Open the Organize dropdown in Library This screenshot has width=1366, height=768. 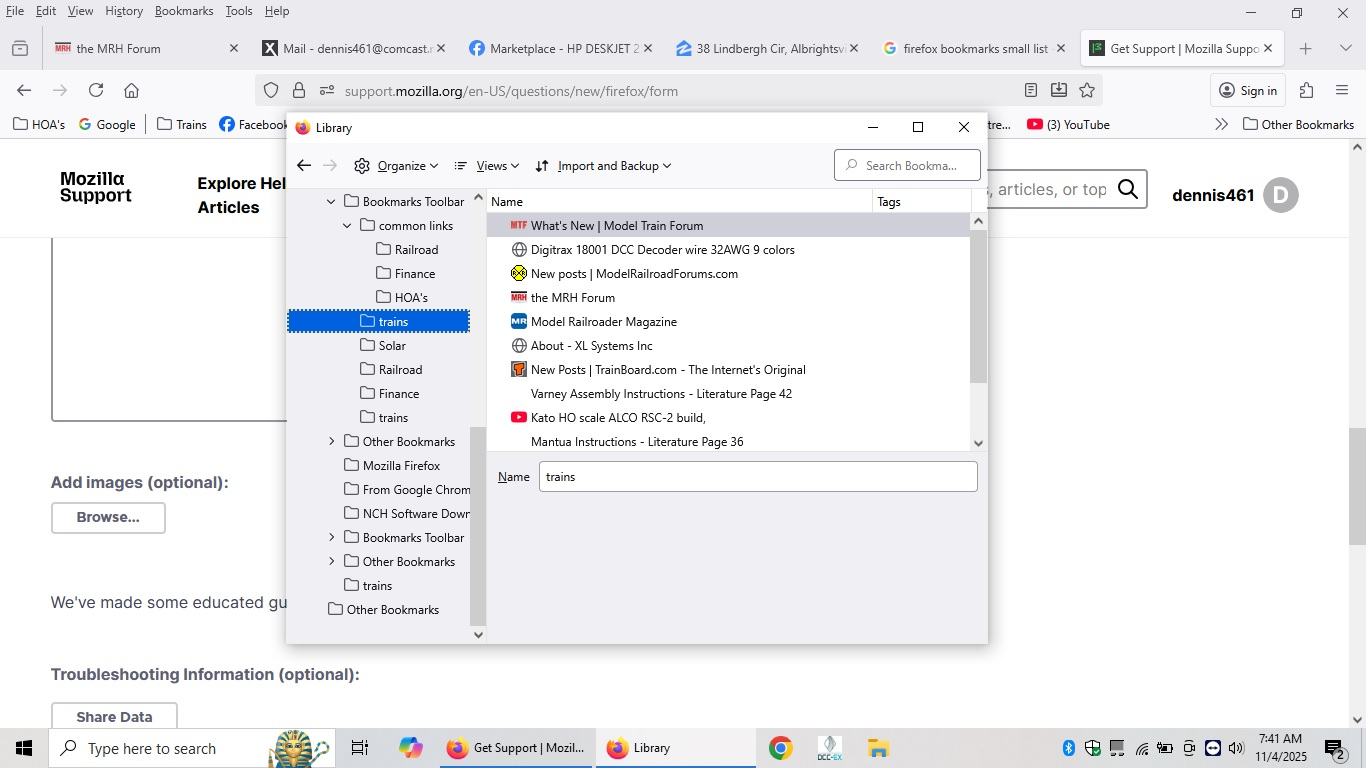397,166
